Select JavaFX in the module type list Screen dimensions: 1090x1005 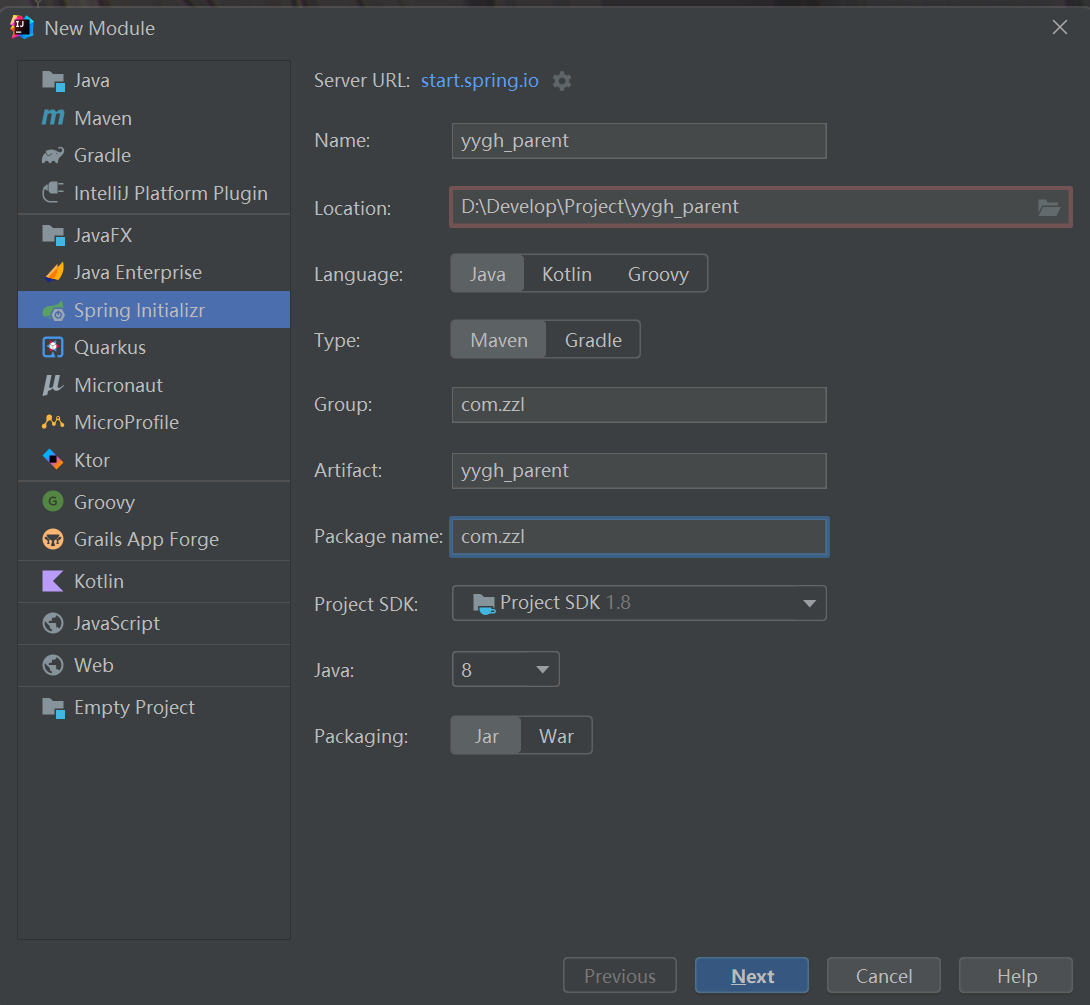(102, 235)
